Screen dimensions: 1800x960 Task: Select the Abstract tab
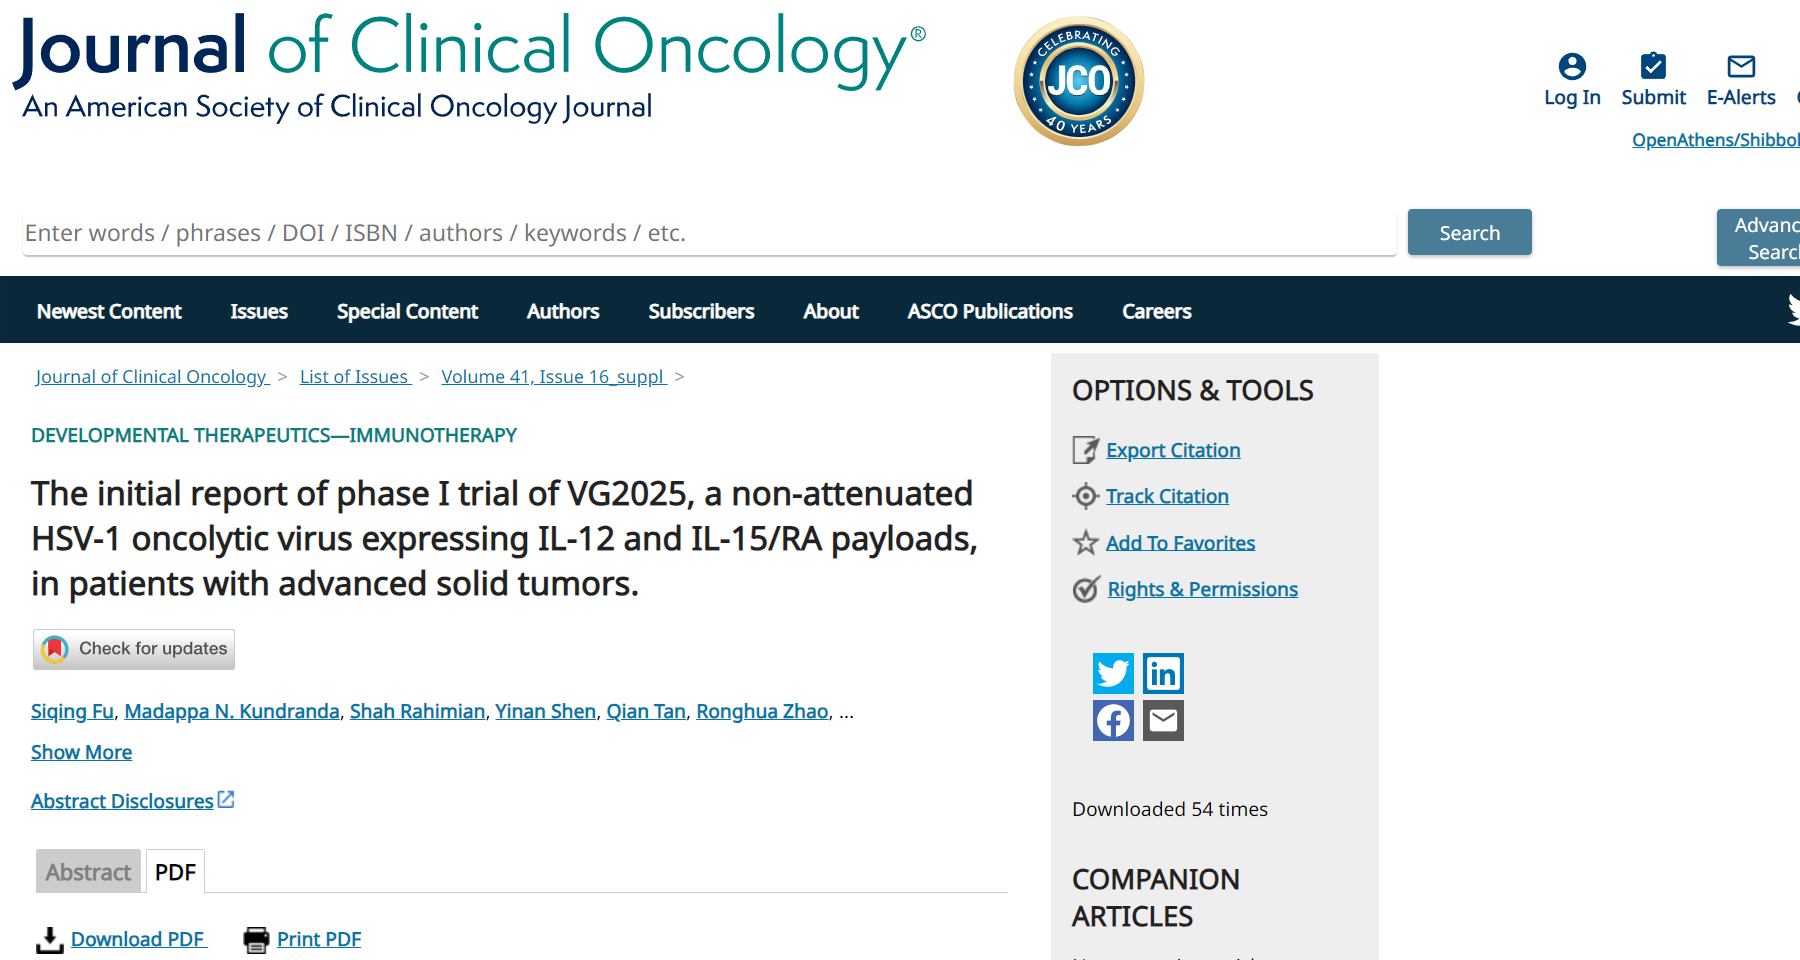tap(88, 872)
